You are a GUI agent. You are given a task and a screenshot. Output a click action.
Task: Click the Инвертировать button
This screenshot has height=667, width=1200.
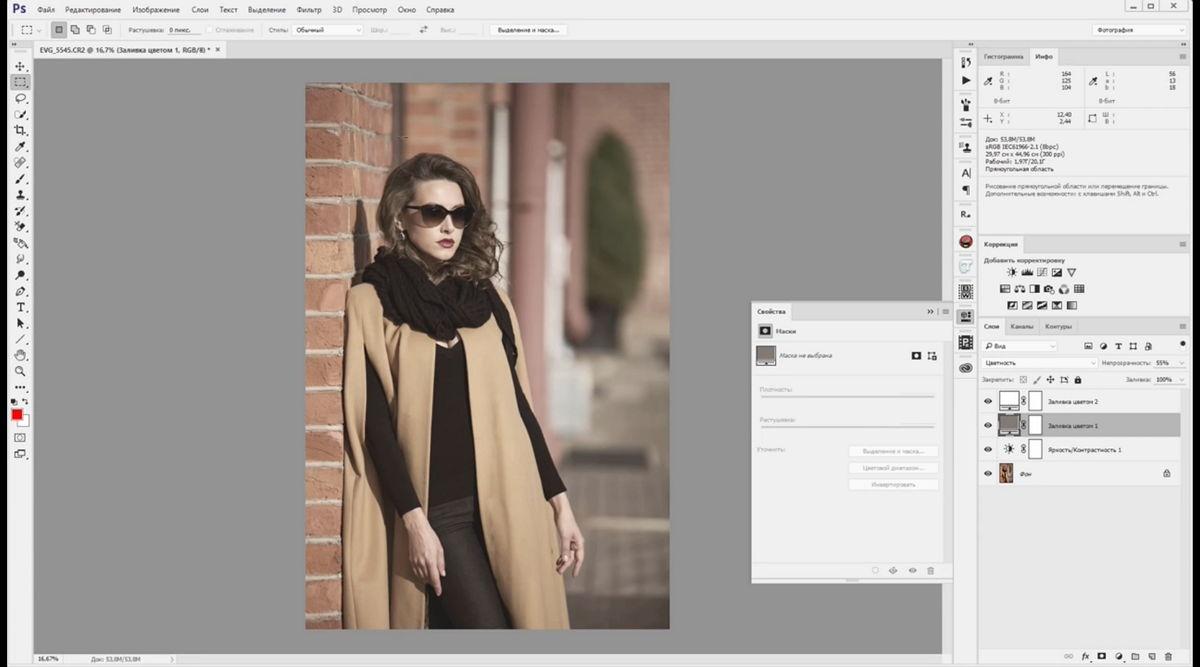point(893,484)
